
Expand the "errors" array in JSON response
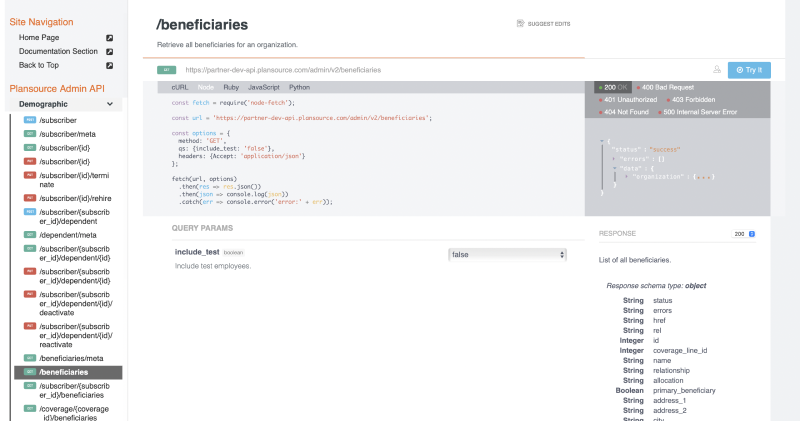614,158
